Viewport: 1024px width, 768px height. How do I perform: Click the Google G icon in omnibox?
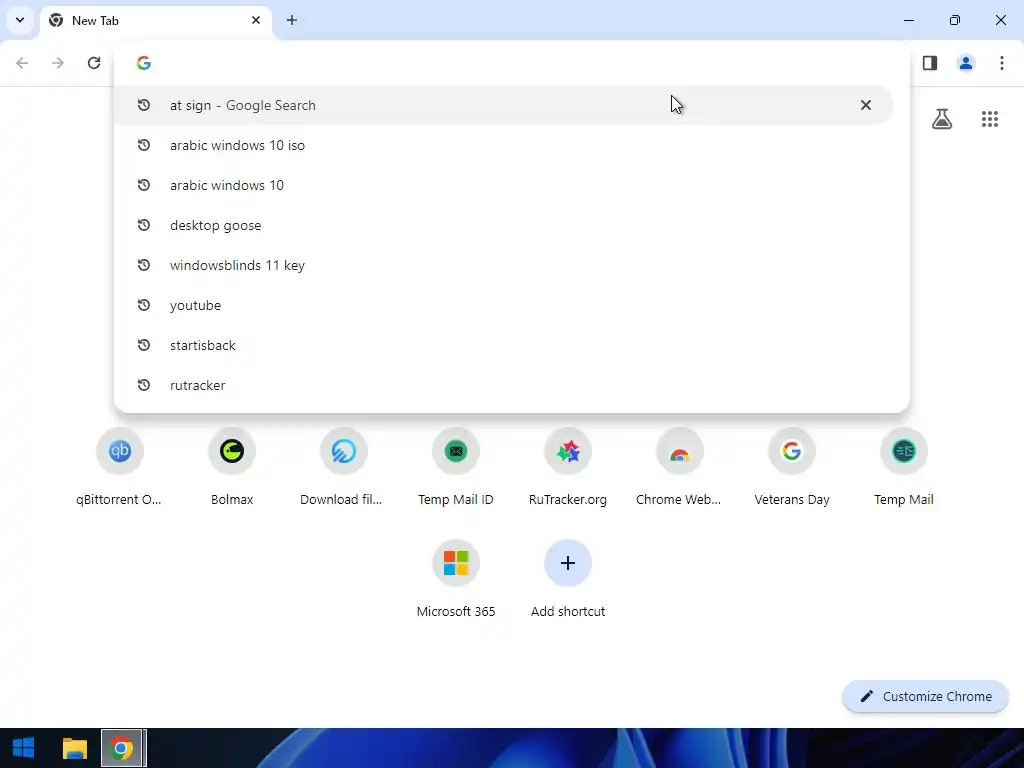(144, 63)
